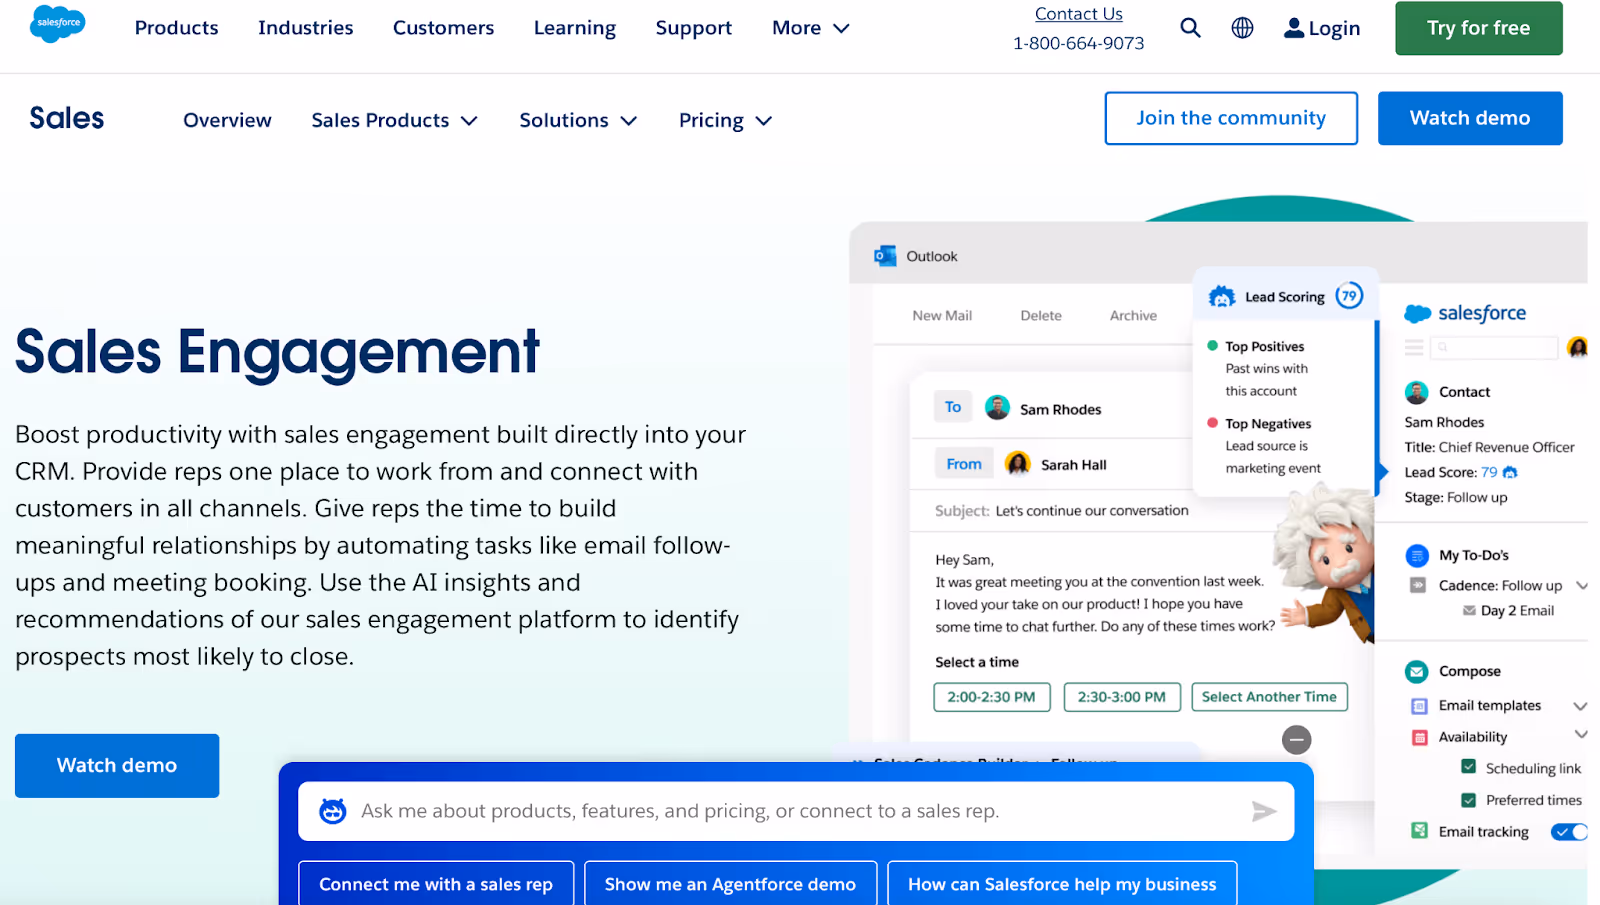
Task: Go to the Overview tab
Action: pos(227,120)
